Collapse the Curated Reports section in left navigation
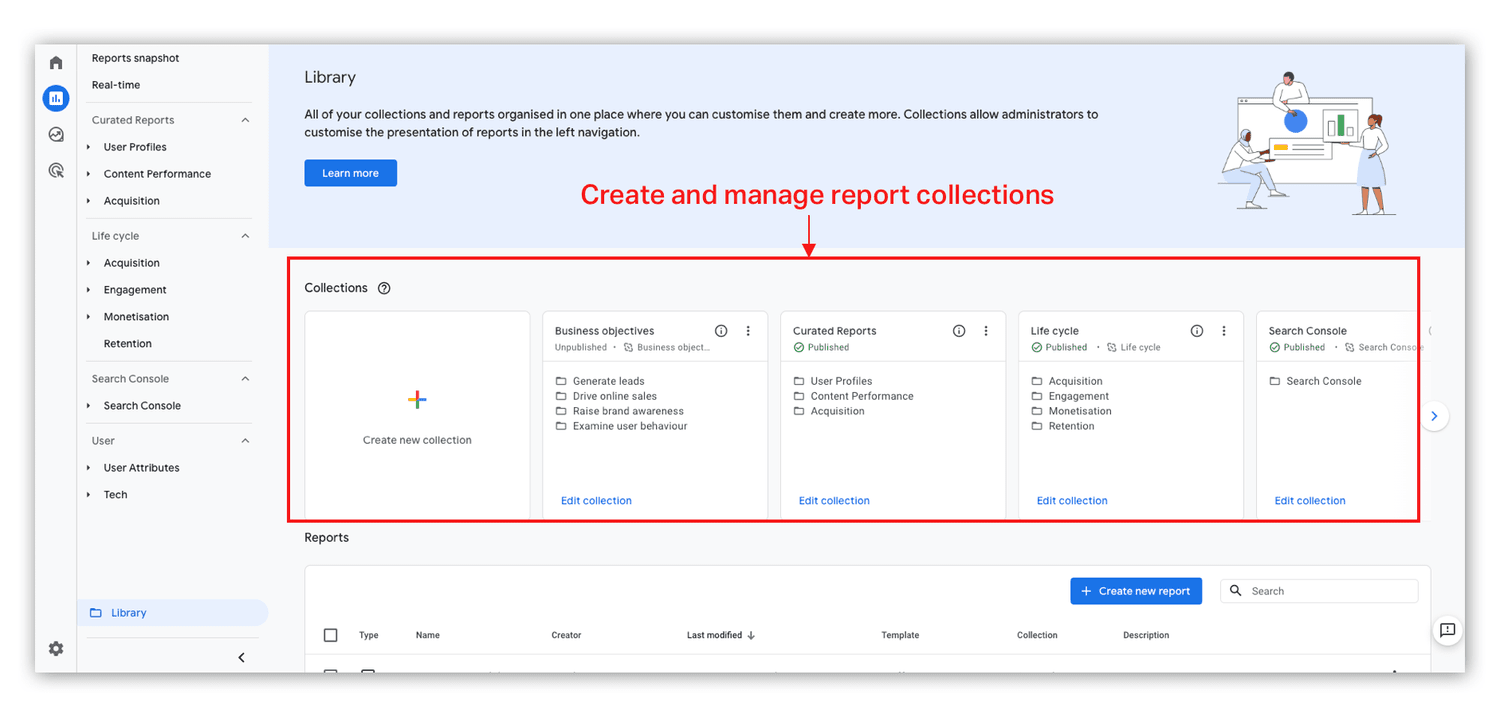The width and height of the screenshot is (1500, 717). [x=246, y=119]
